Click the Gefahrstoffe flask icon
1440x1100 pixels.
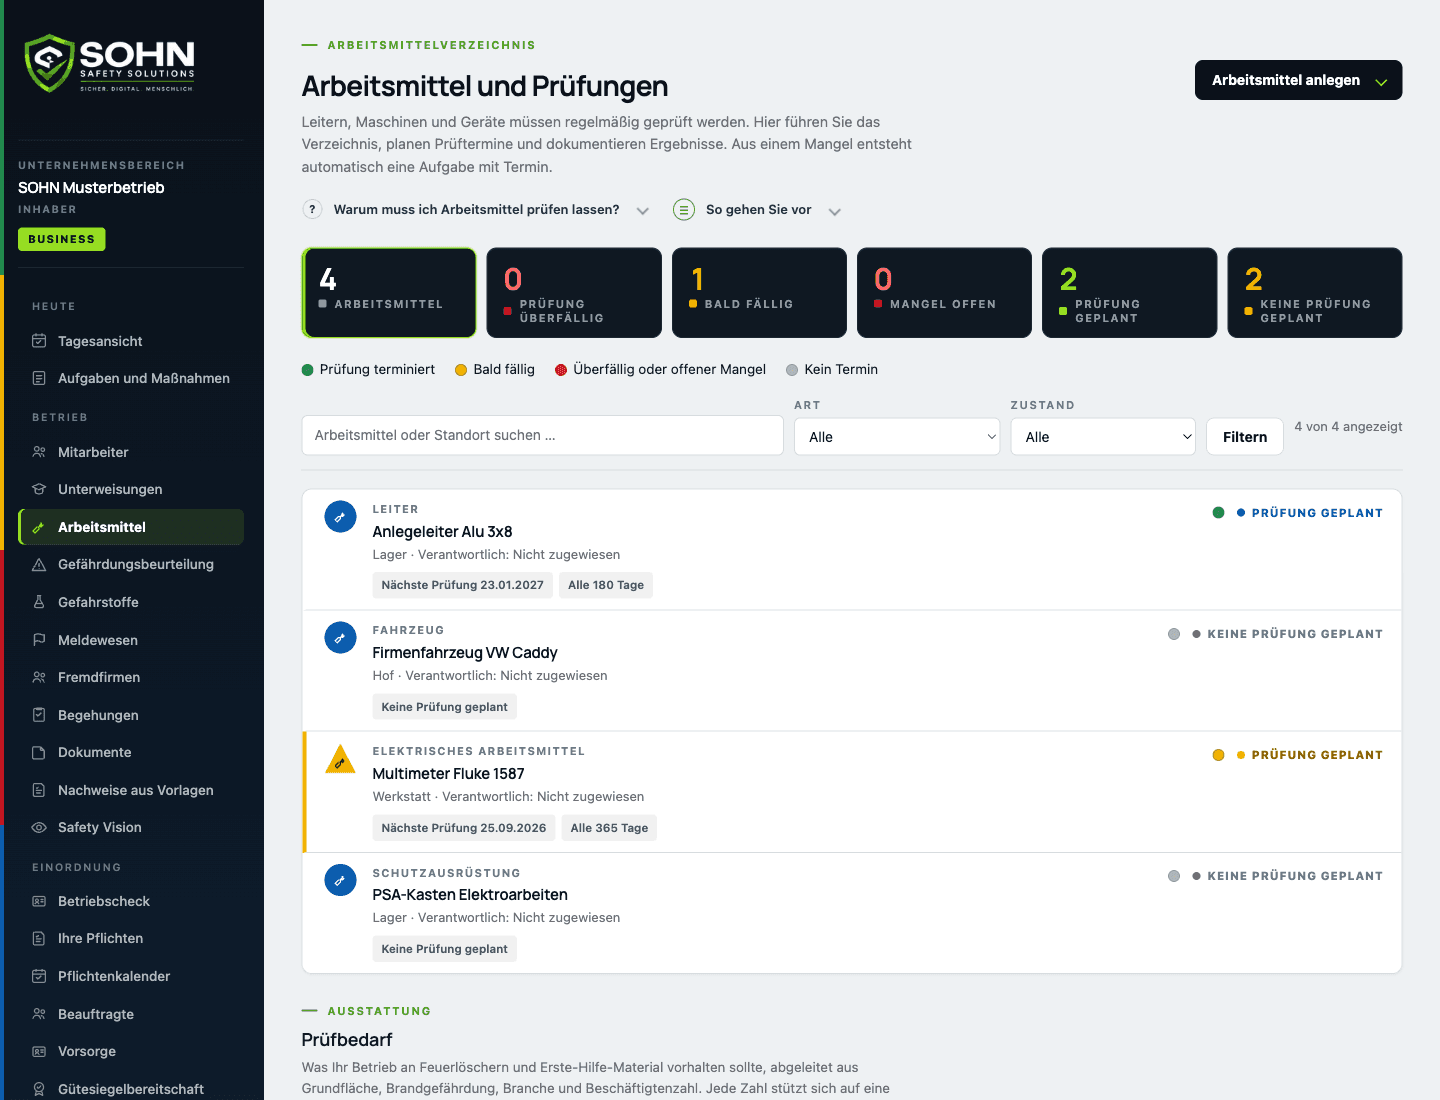[x=39, y=602]
